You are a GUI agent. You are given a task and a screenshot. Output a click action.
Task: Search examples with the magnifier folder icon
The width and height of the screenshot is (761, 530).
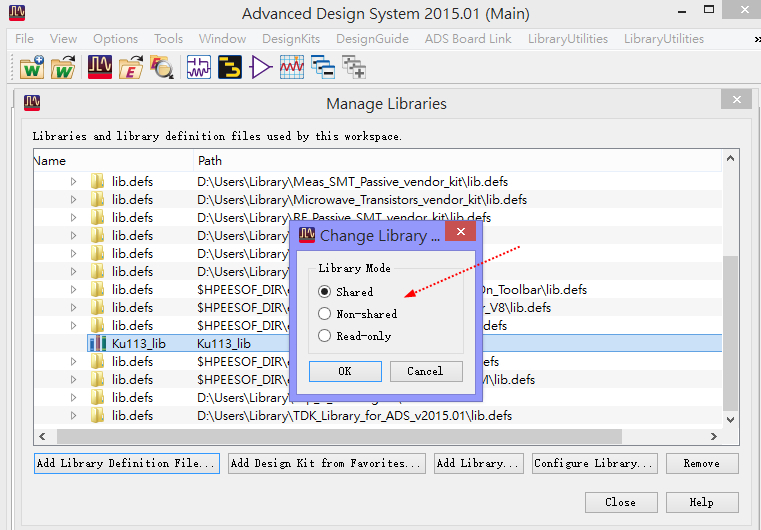pyautogui.click(x=162, y=67)
